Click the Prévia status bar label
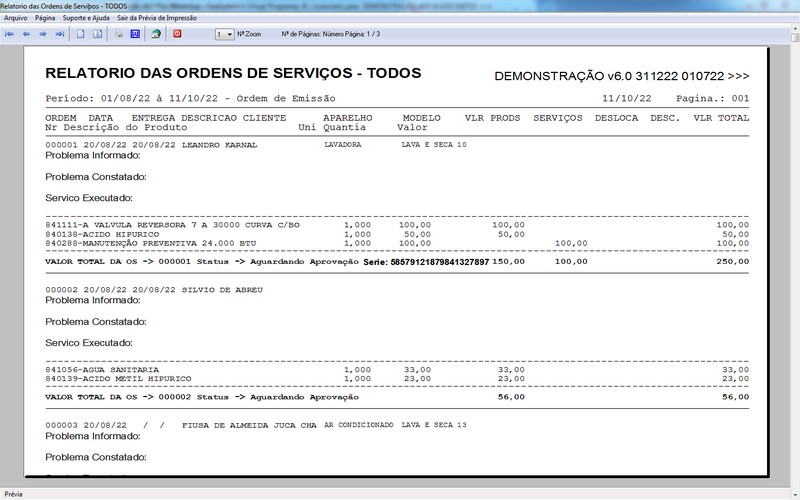Viewport: 800px width, 500px height. pyautogui.click(x=13, y=494)
